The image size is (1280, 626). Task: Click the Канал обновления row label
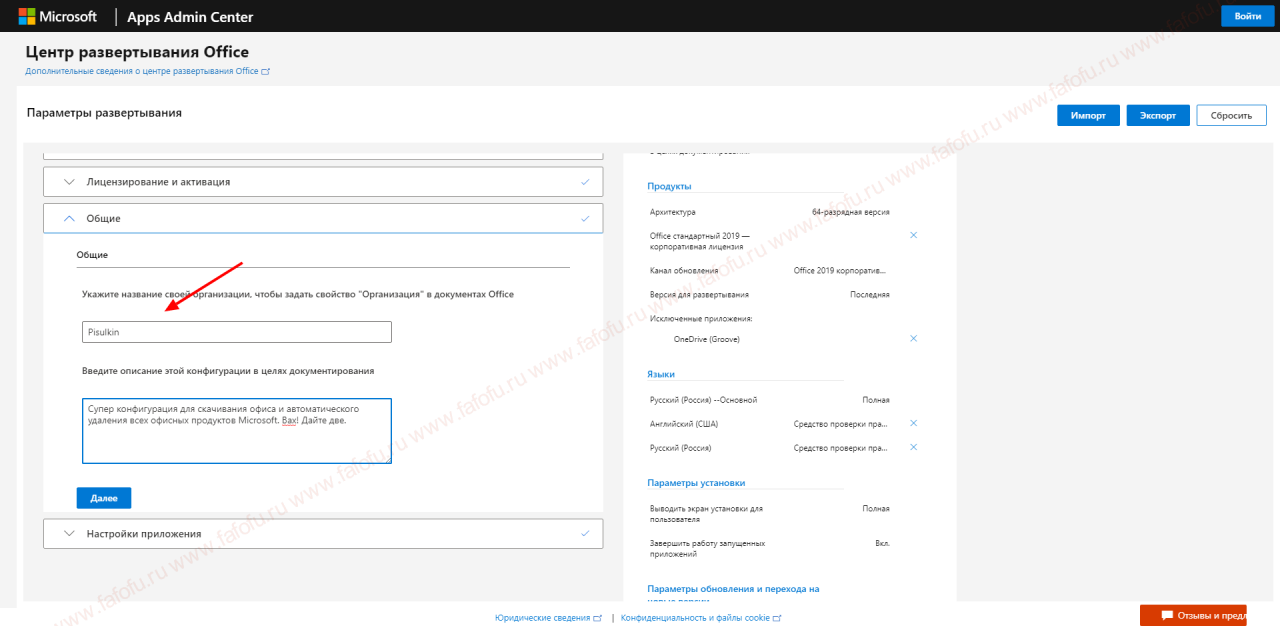(684, 271)
